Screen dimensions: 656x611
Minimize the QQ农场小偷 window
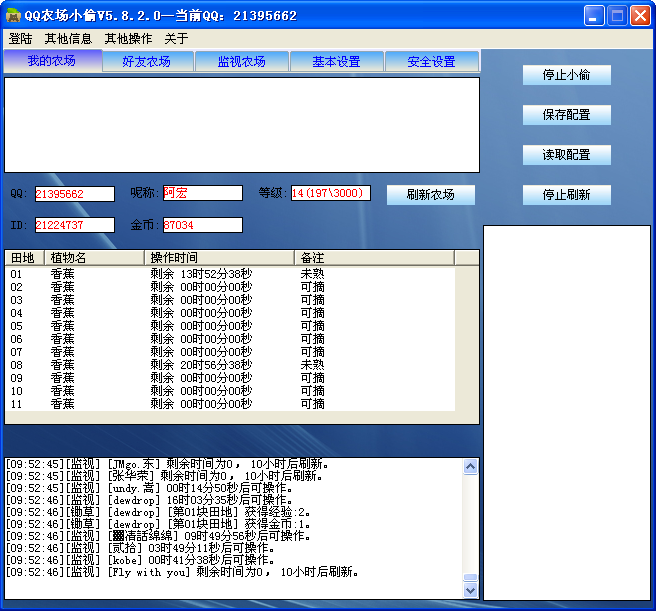point(594,16)
